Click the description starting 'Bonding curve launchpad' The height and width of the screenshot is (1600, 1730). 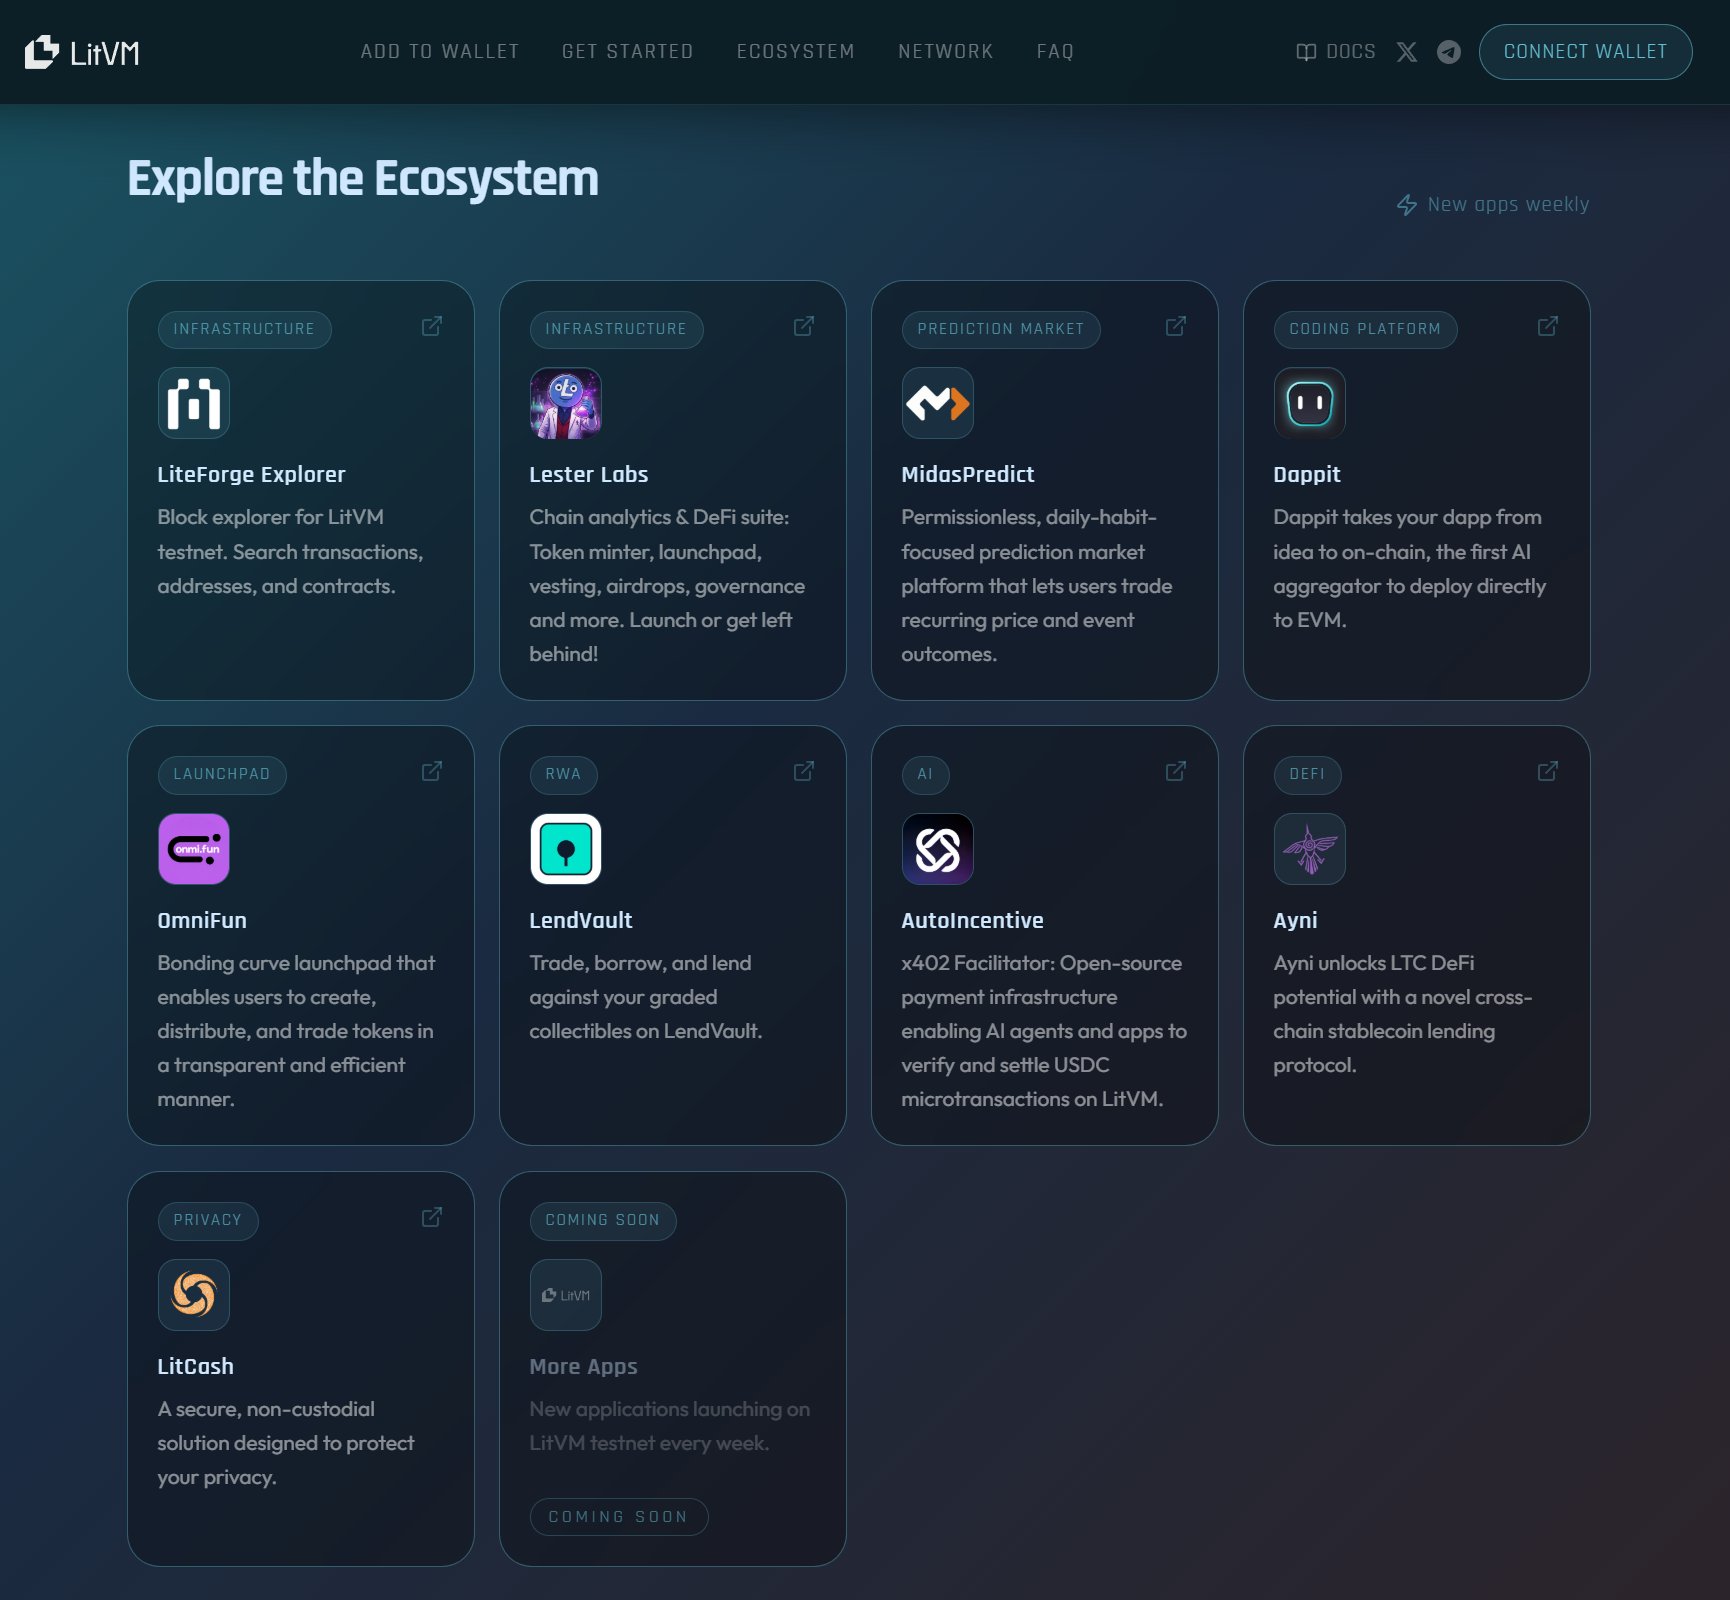[296, 1031]
